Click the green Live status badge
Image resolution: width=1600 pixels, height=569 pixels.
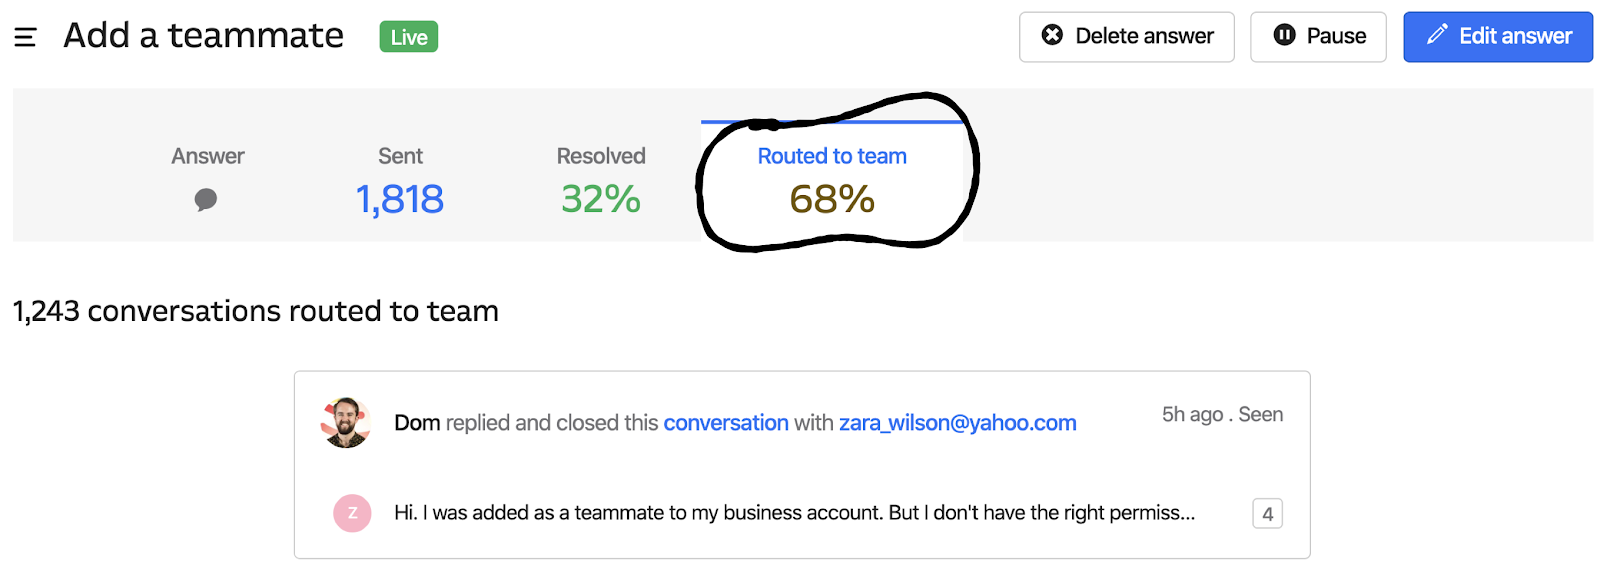tap(409, 37)
